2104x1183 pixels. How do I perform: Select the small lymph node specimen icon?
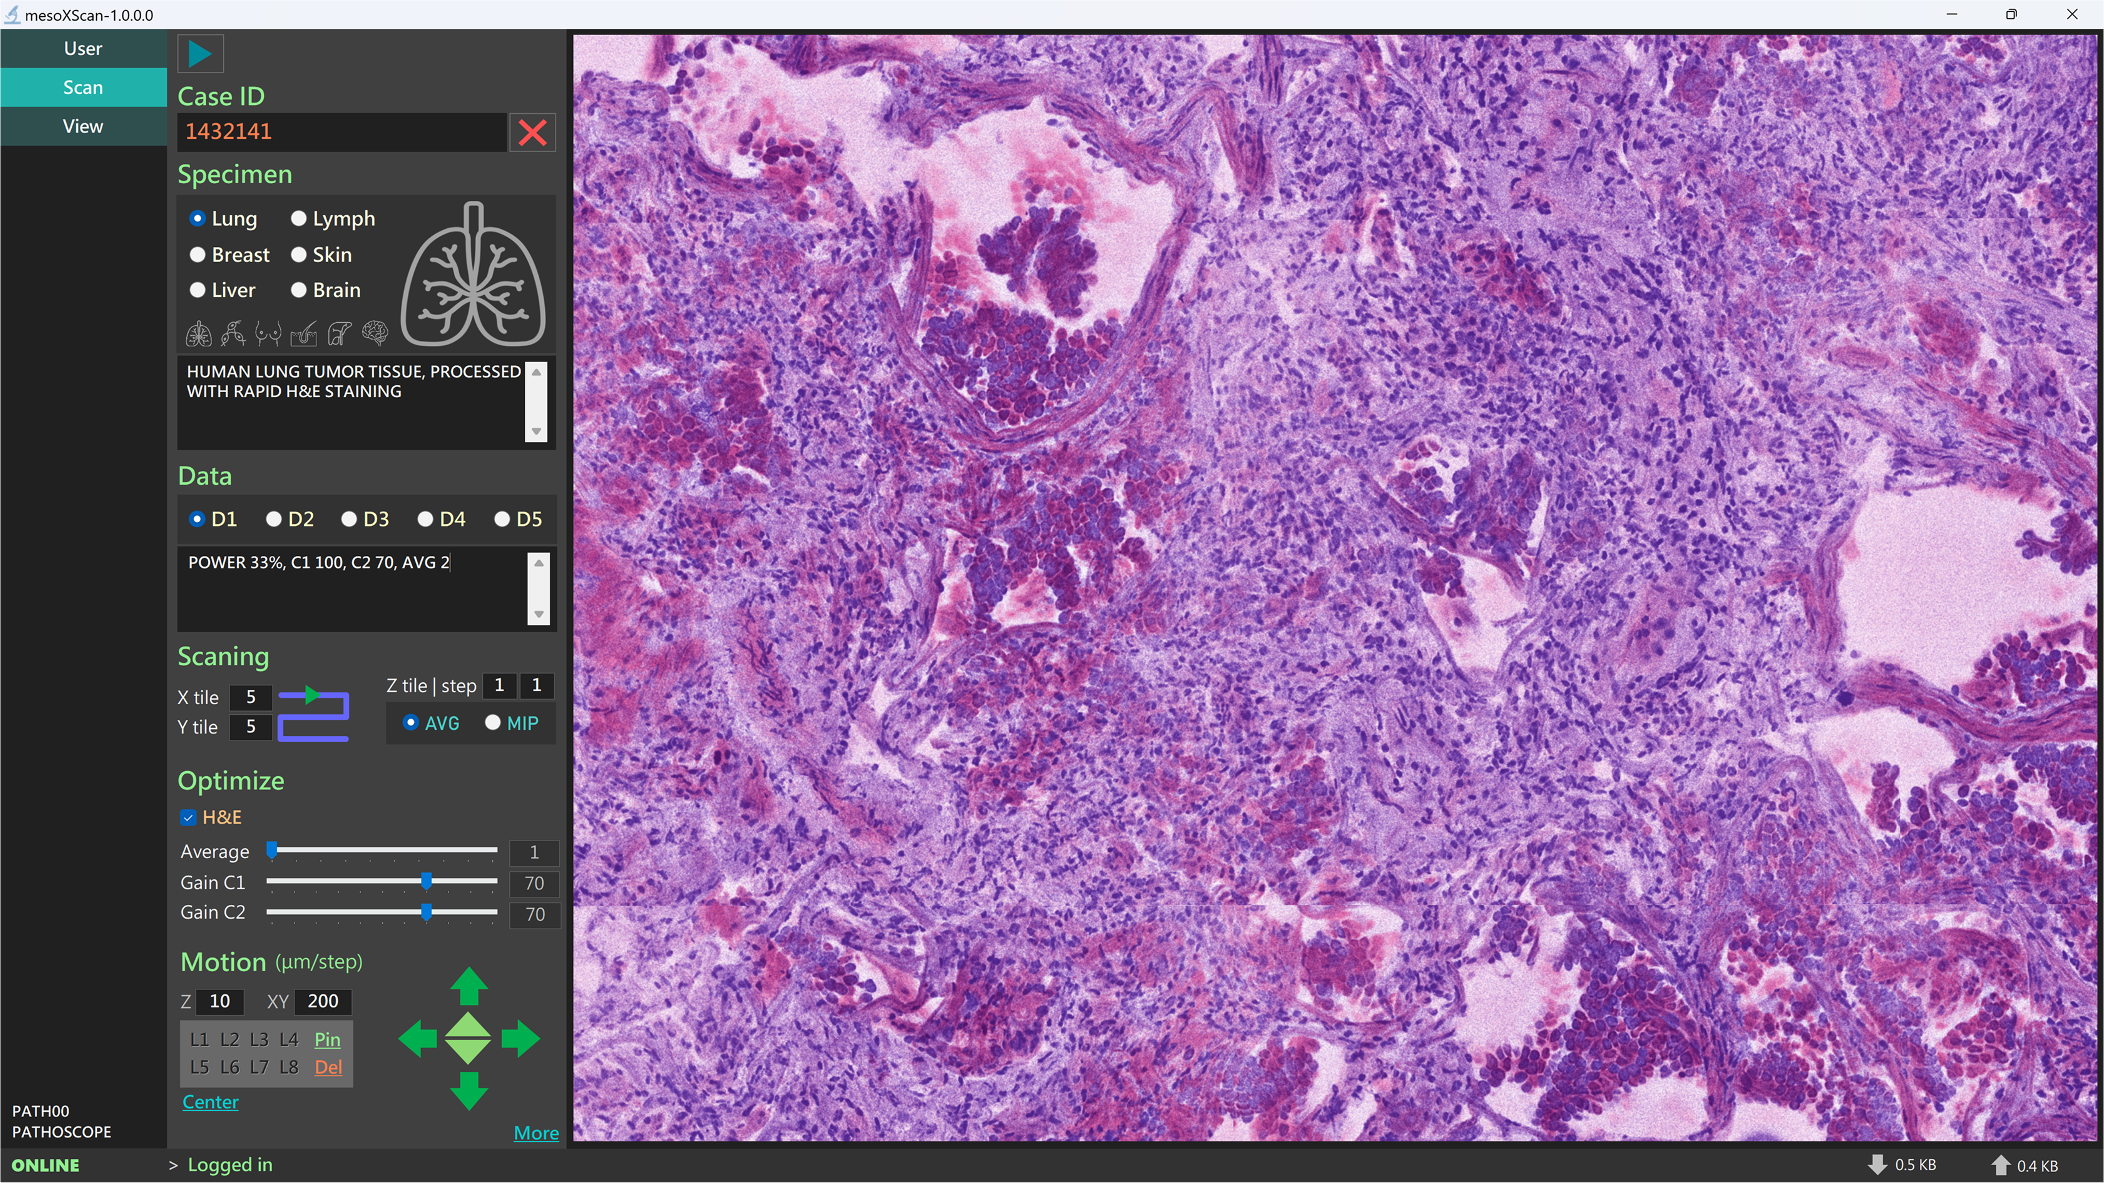pyautogui.click(x=233, y=334)
